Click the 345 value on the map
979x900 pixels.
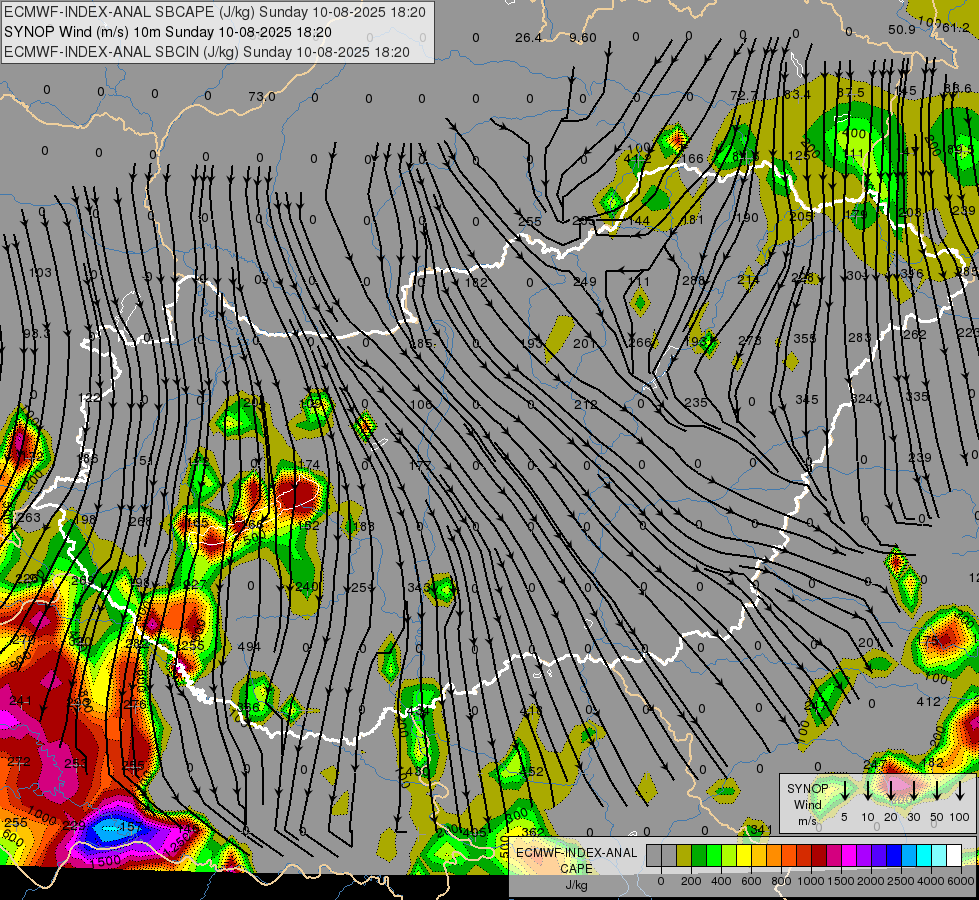coord(807,399)
